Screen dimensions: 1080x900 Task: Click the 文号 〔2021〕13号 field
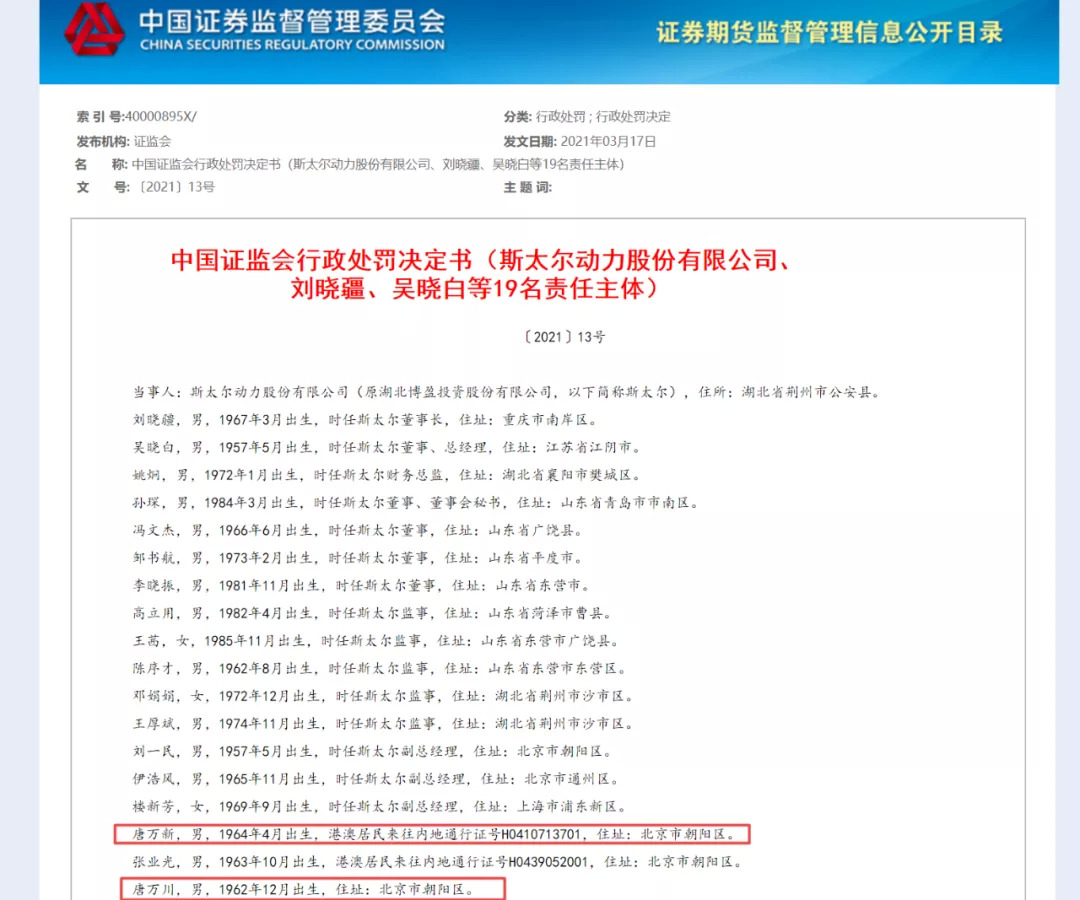(145, 187)
